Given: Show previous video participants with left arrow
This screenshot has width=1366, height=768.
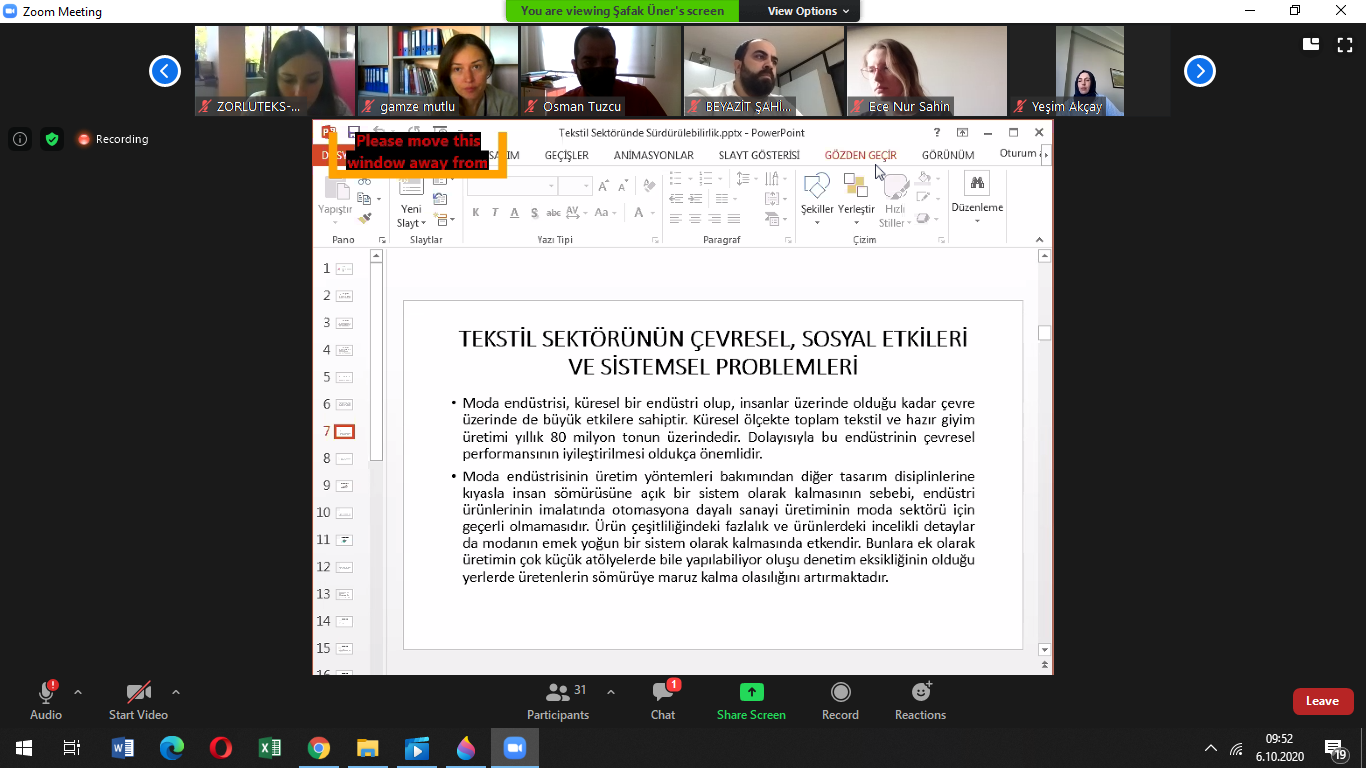Looking at the screenshot, I should [x=165, y=71].
